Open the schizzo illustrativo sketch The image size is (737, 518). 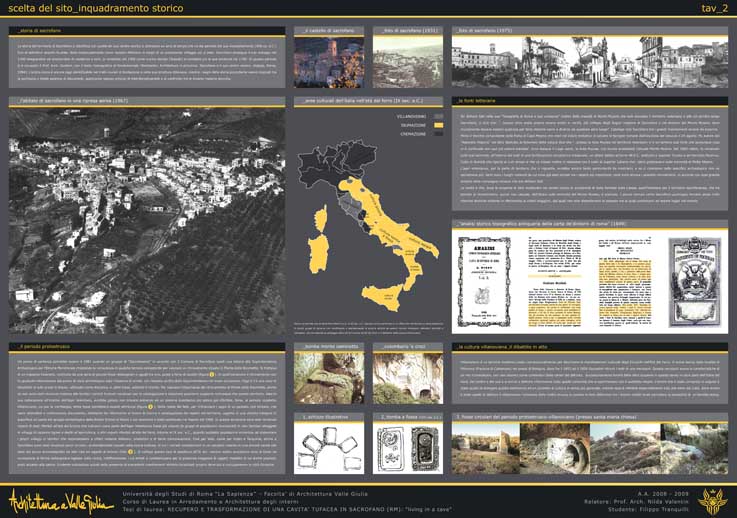pos(329,448)
